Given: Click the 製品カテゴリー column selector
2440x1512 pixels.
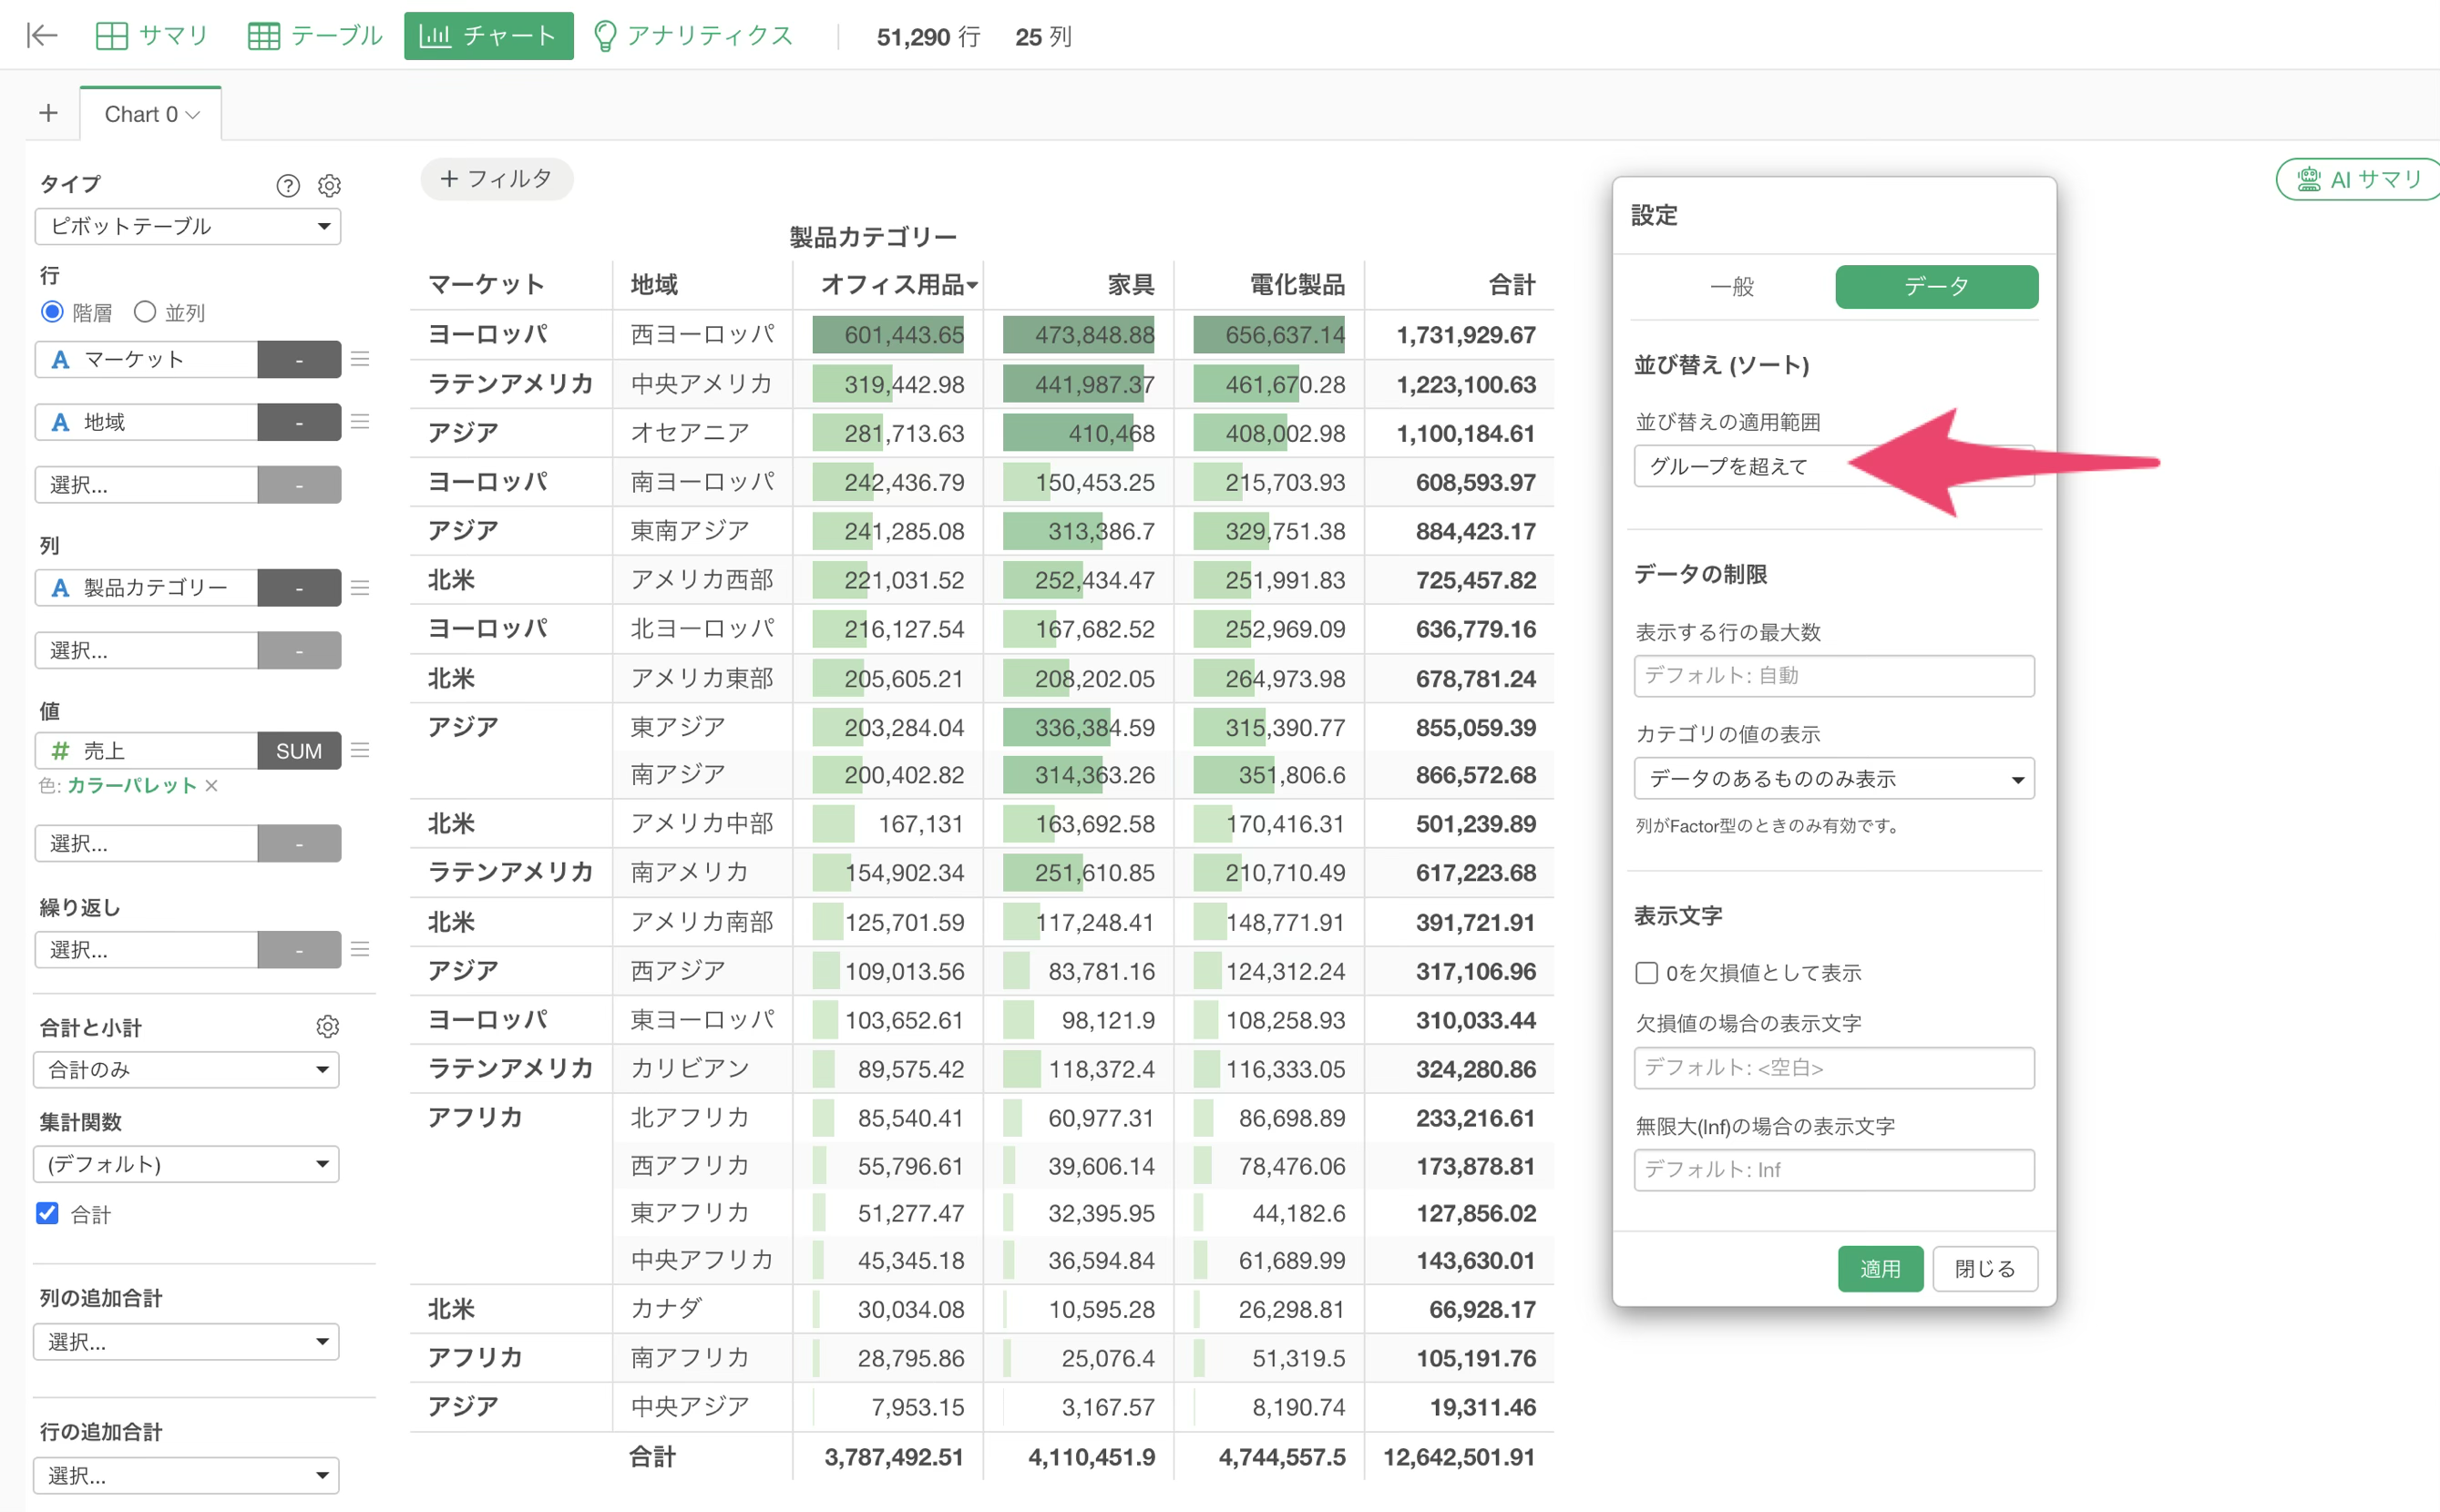Looking at the screenshot, I should (146, 587).
